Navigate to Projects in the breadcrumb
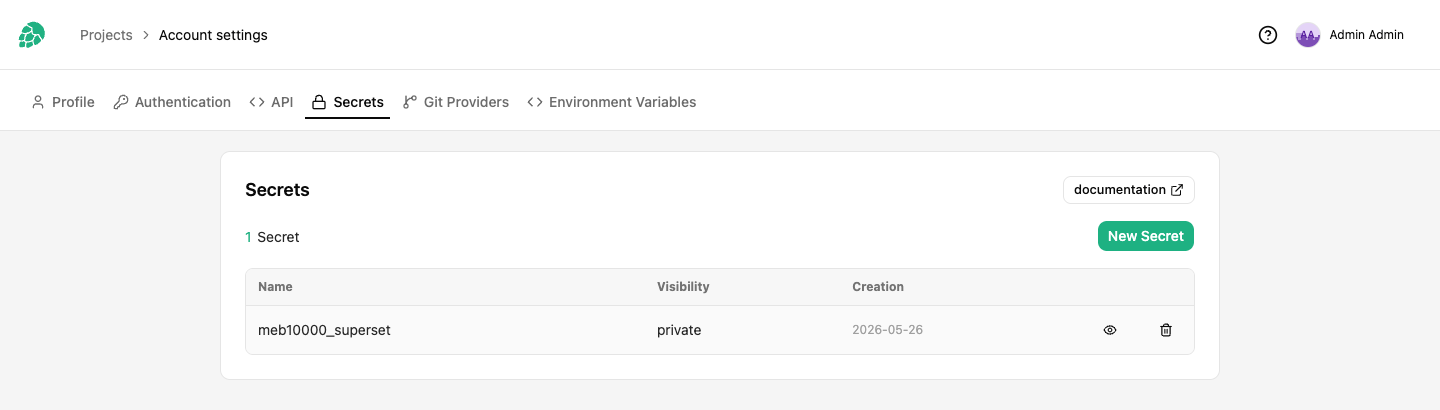Viewport: 1440px width, 410px height. coord(106,35)
